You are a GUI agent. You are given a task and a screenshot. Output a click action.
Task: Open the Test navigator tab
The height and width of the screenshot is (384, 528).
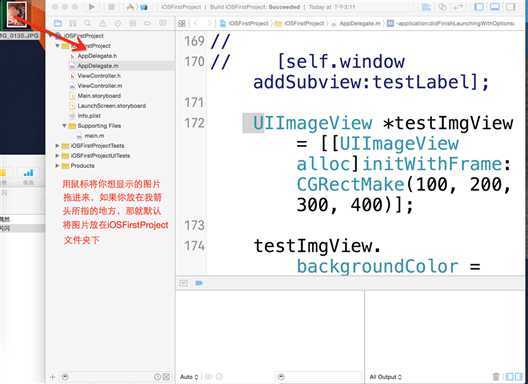[118, 23]
